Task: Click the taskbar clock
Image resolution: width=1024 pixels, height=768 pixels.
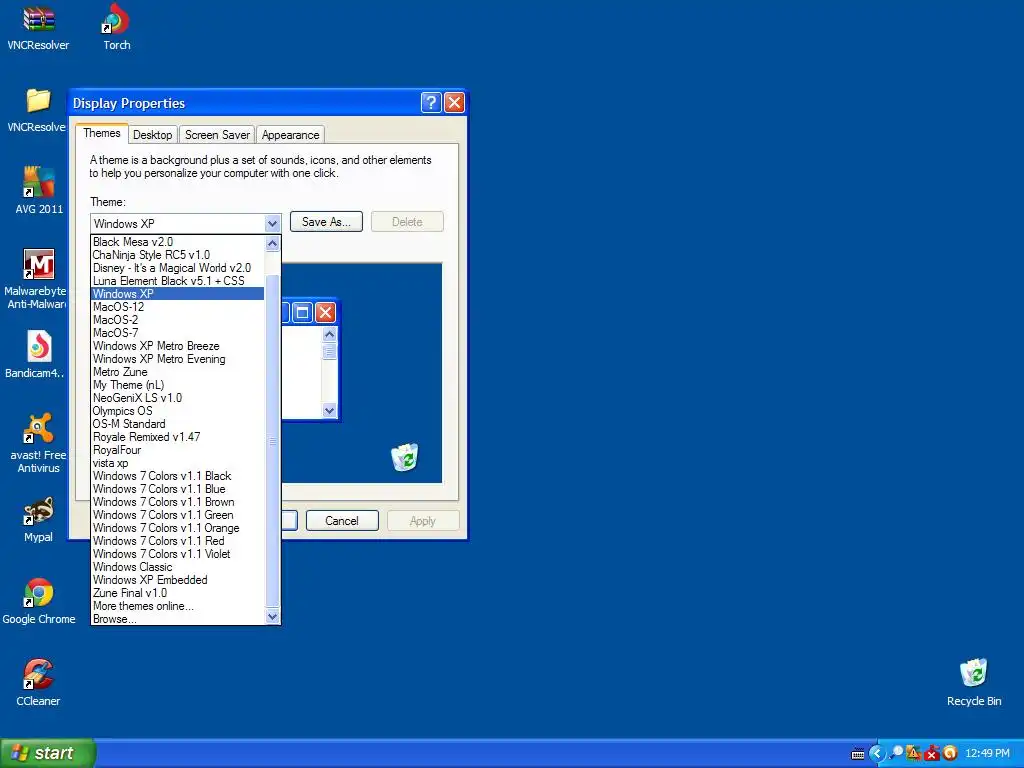Action: click(987, 753)
